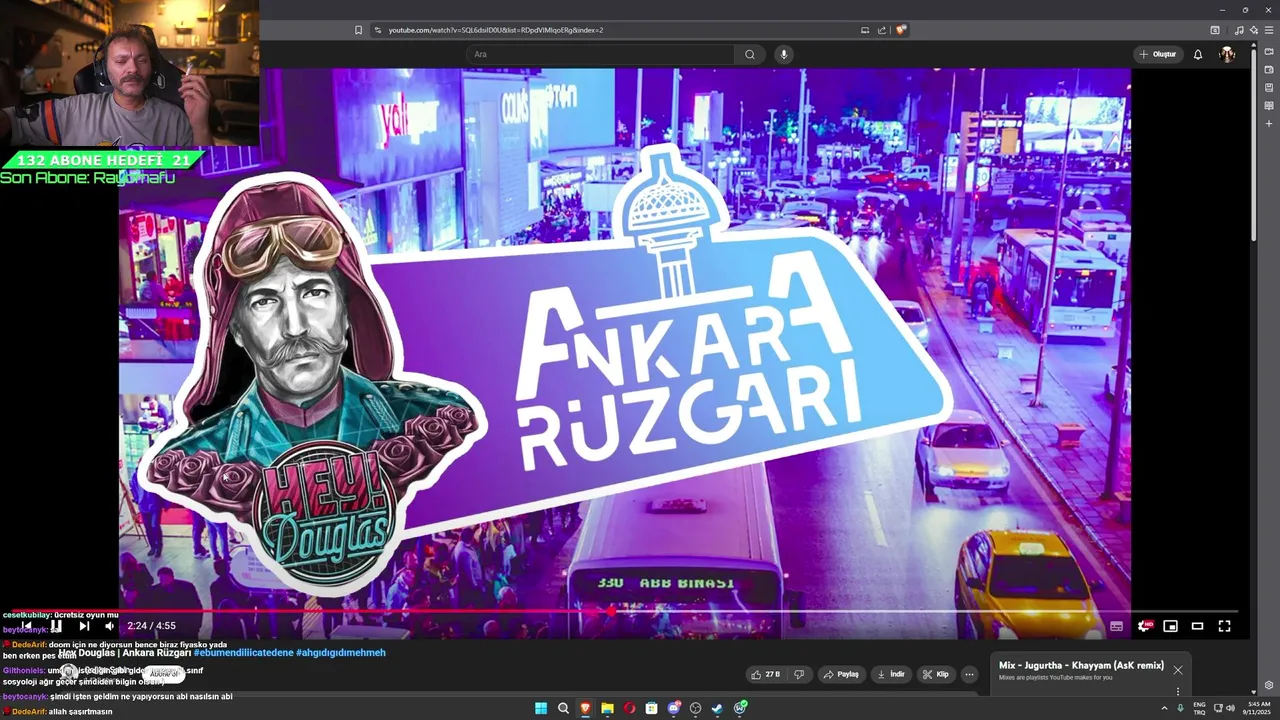Open the browser music note icon
This screenshot has height=720, width=1280.
click(1240, 30)
